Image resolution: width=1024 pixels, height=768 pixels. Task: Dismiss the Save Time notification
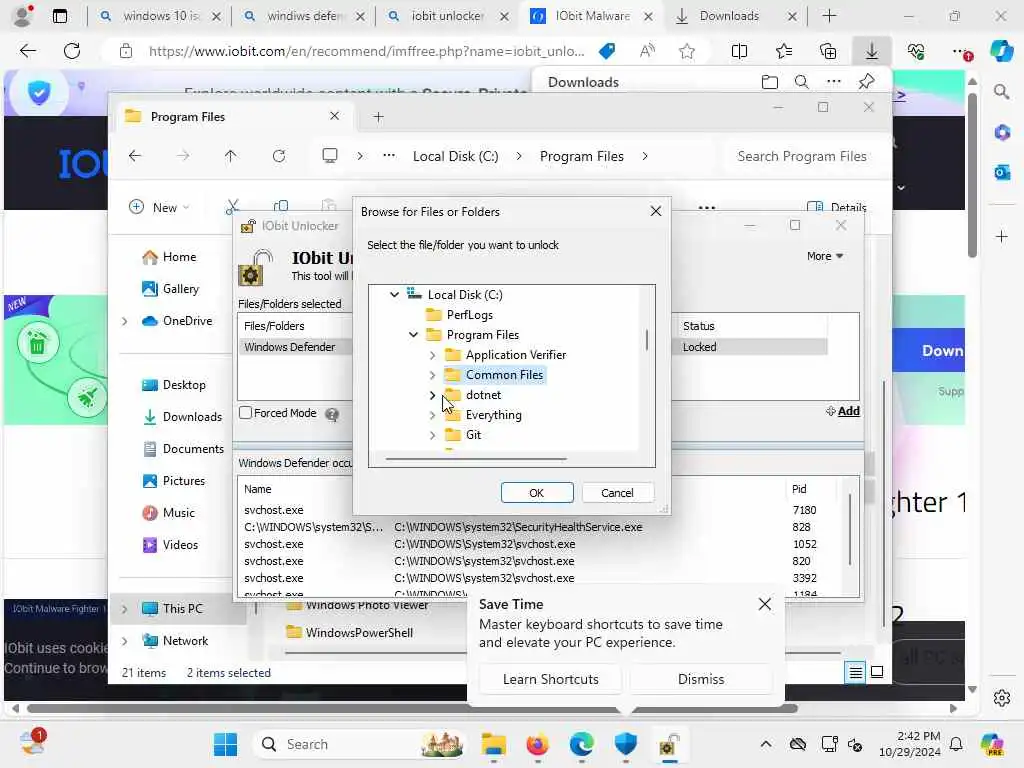click(x=701, y=679)
